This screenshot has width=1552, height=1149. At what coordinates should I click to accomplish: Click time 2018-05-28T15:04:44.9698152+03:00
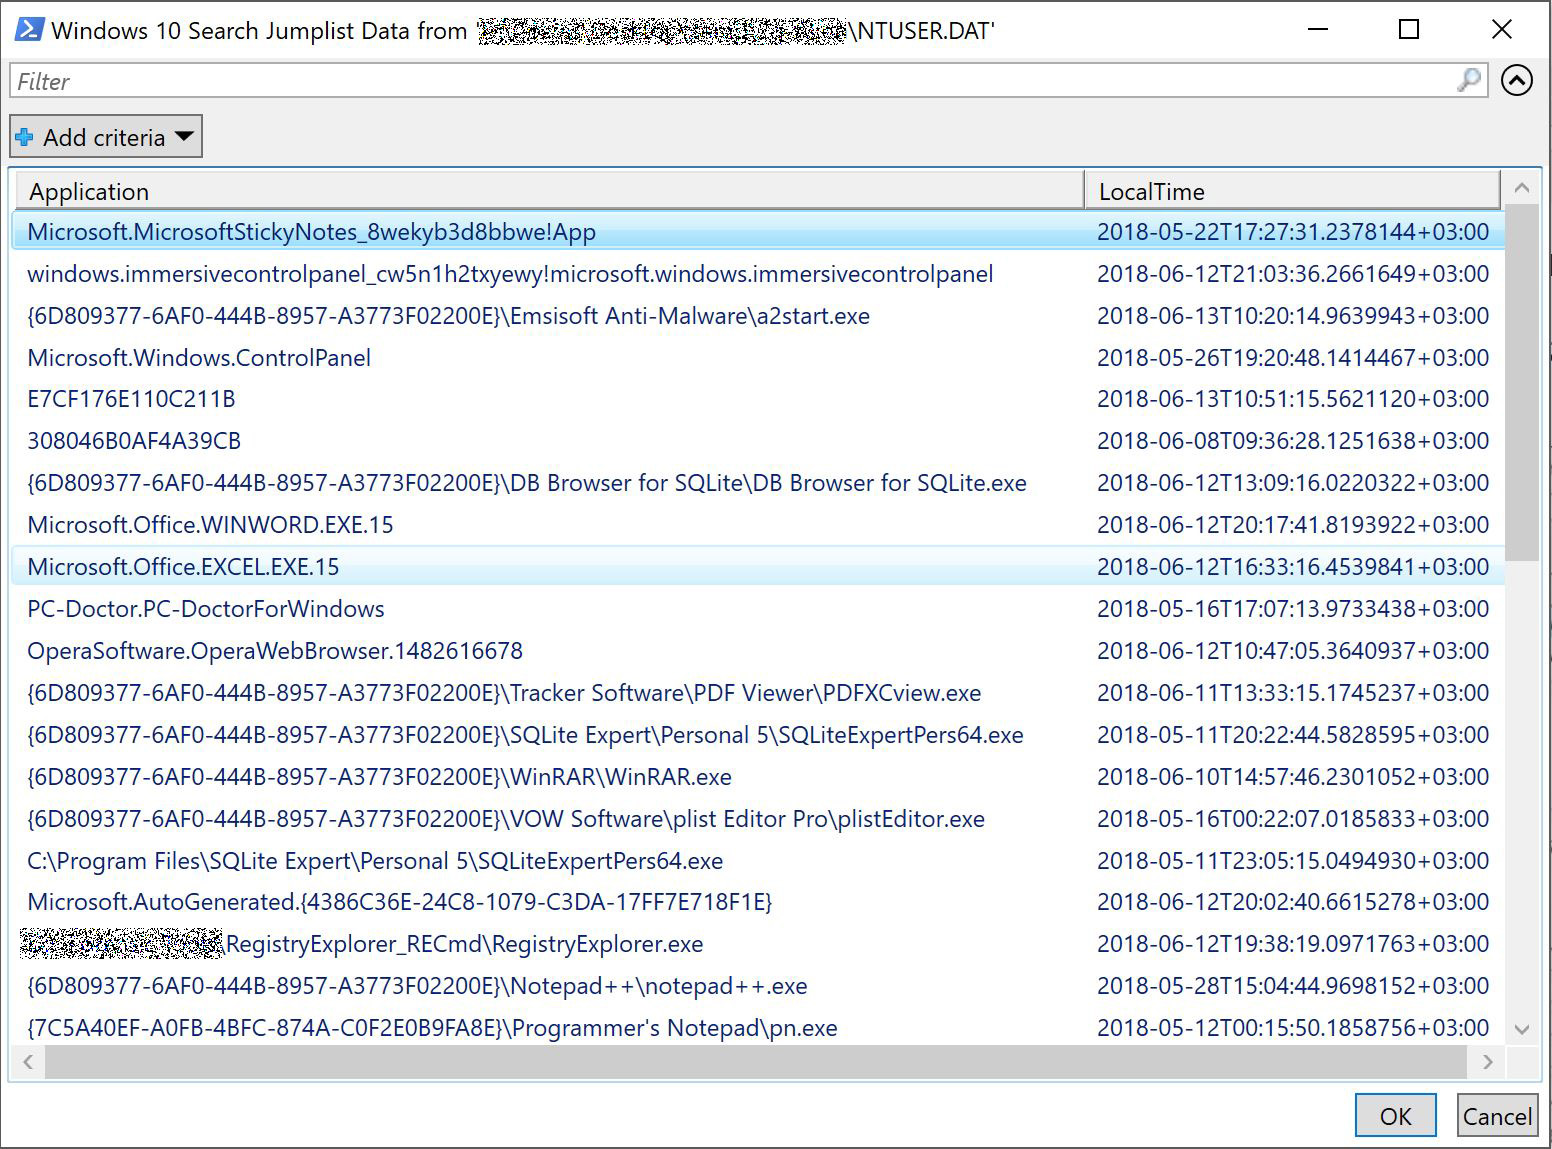click(x=1293, y=986)
